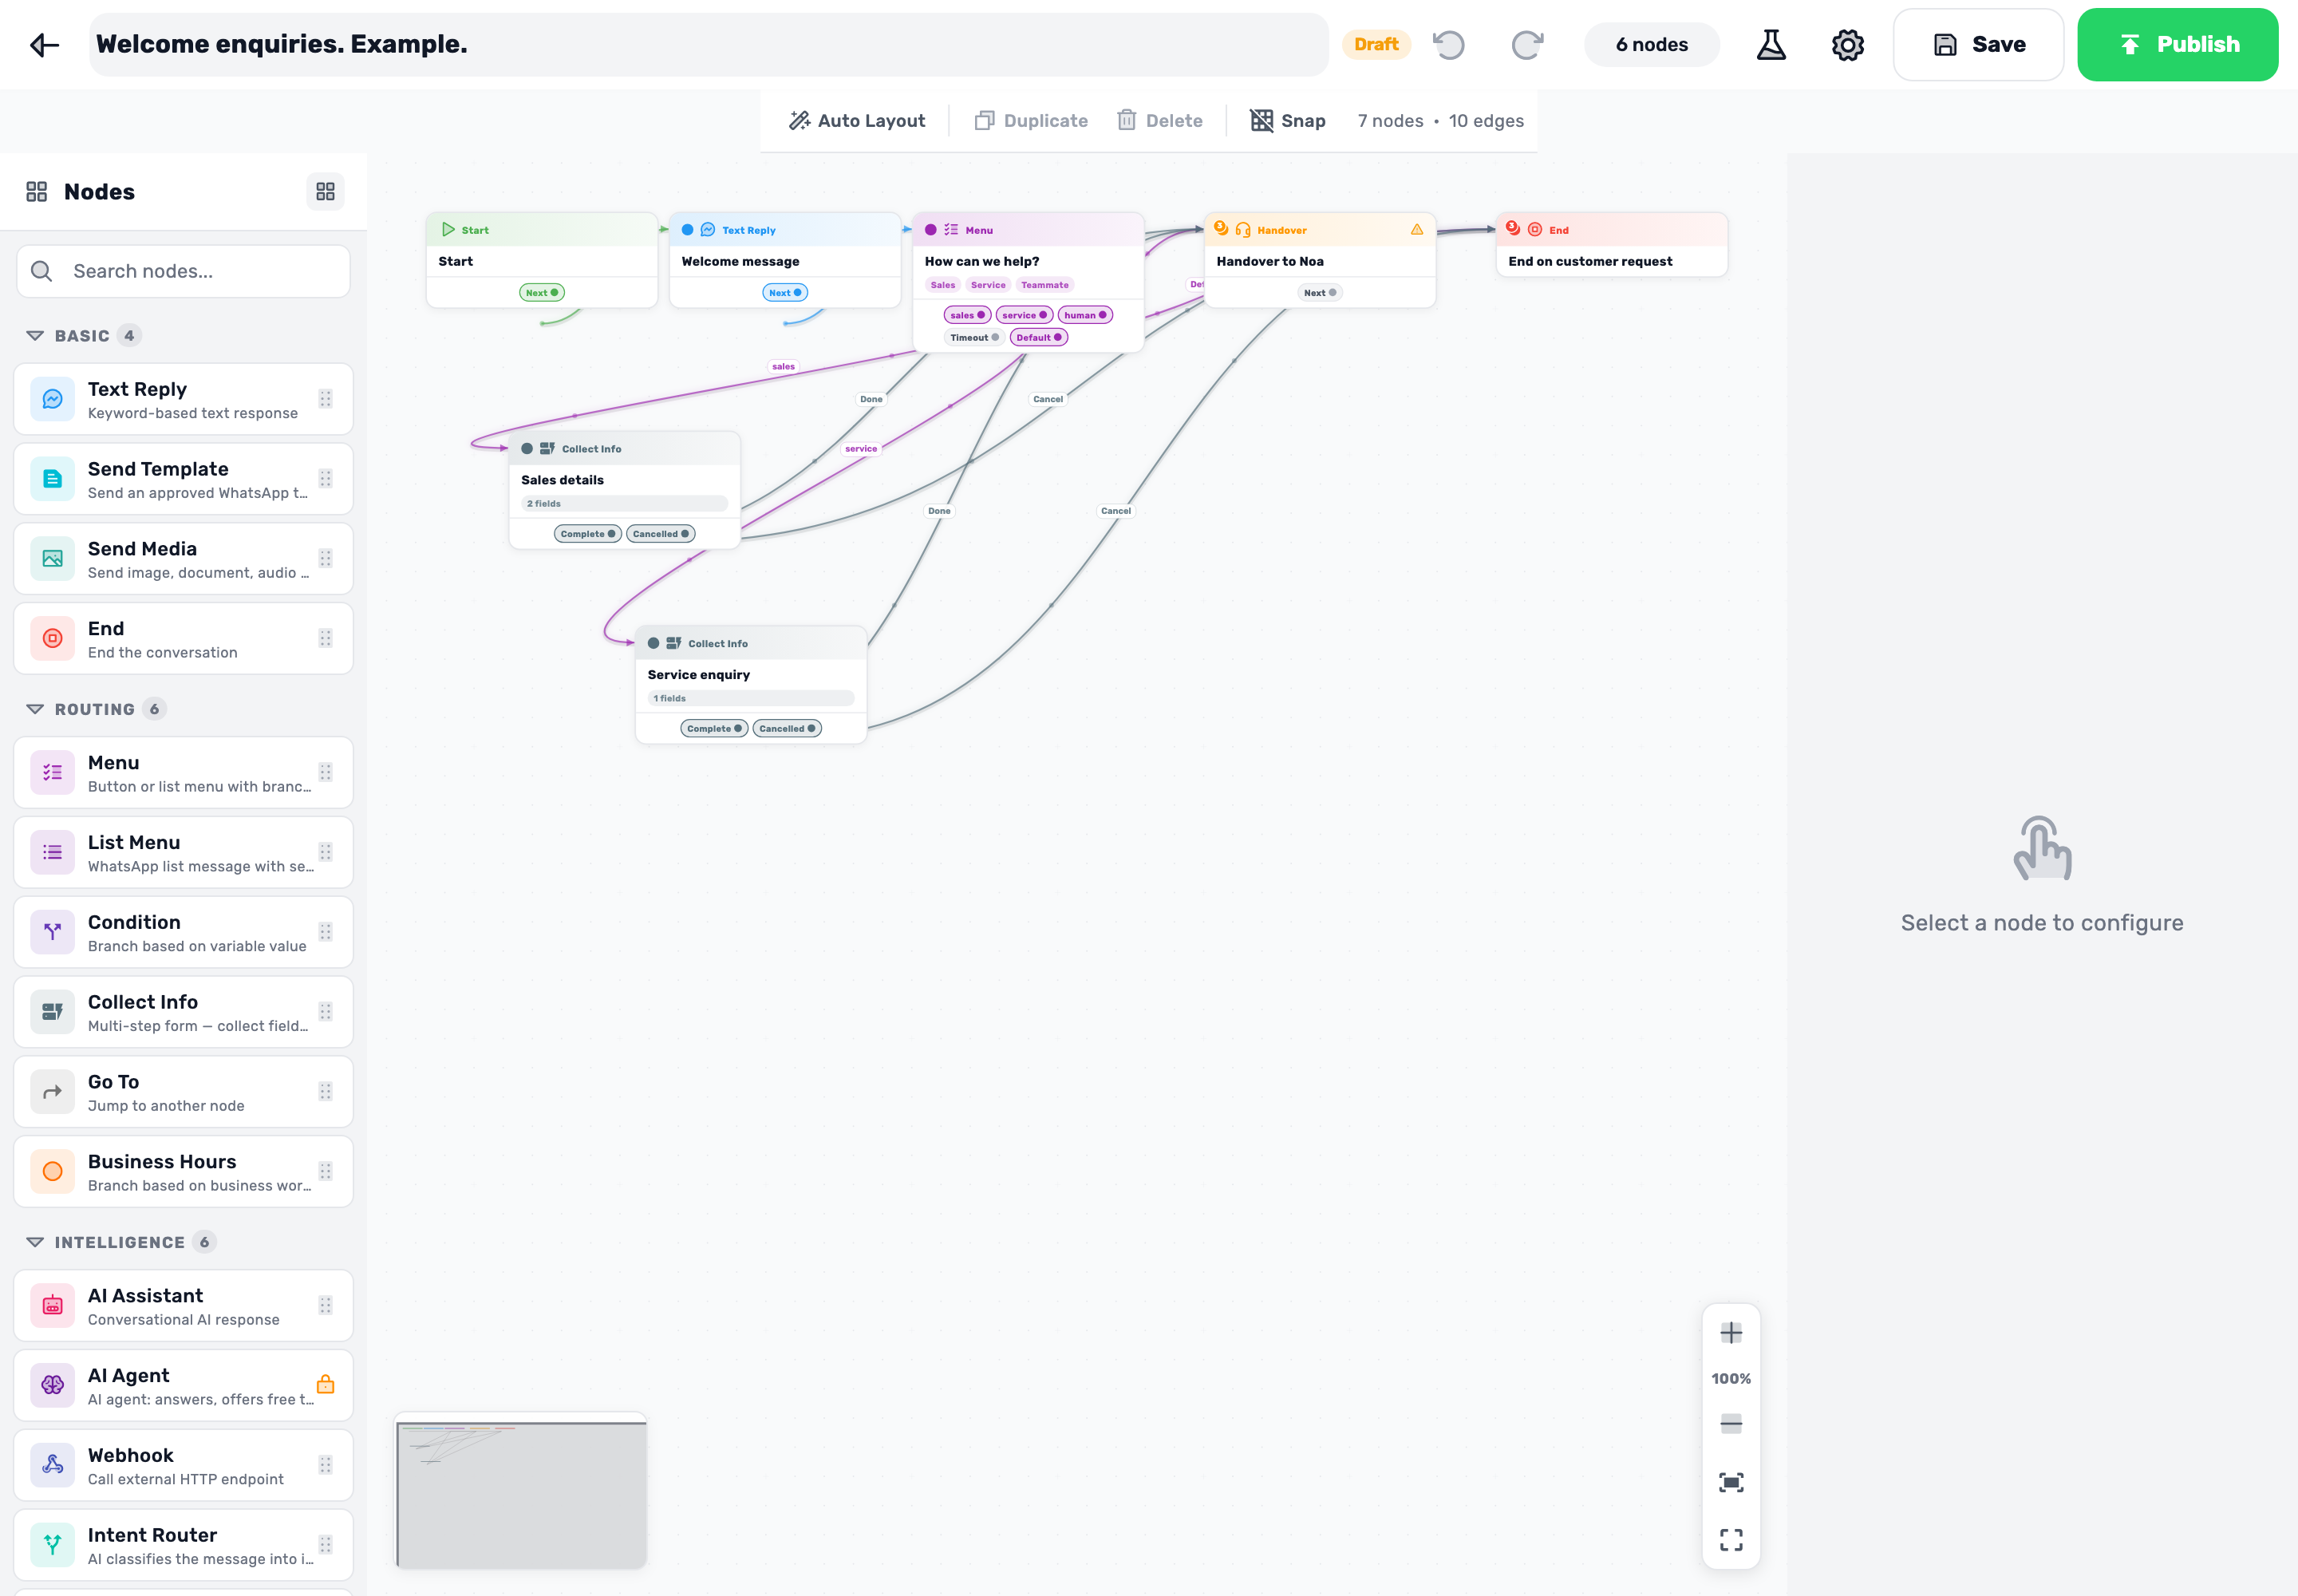Select the Handover to Noa node
This screenshot has height=1596, width=2298.
click(1320, 260)
